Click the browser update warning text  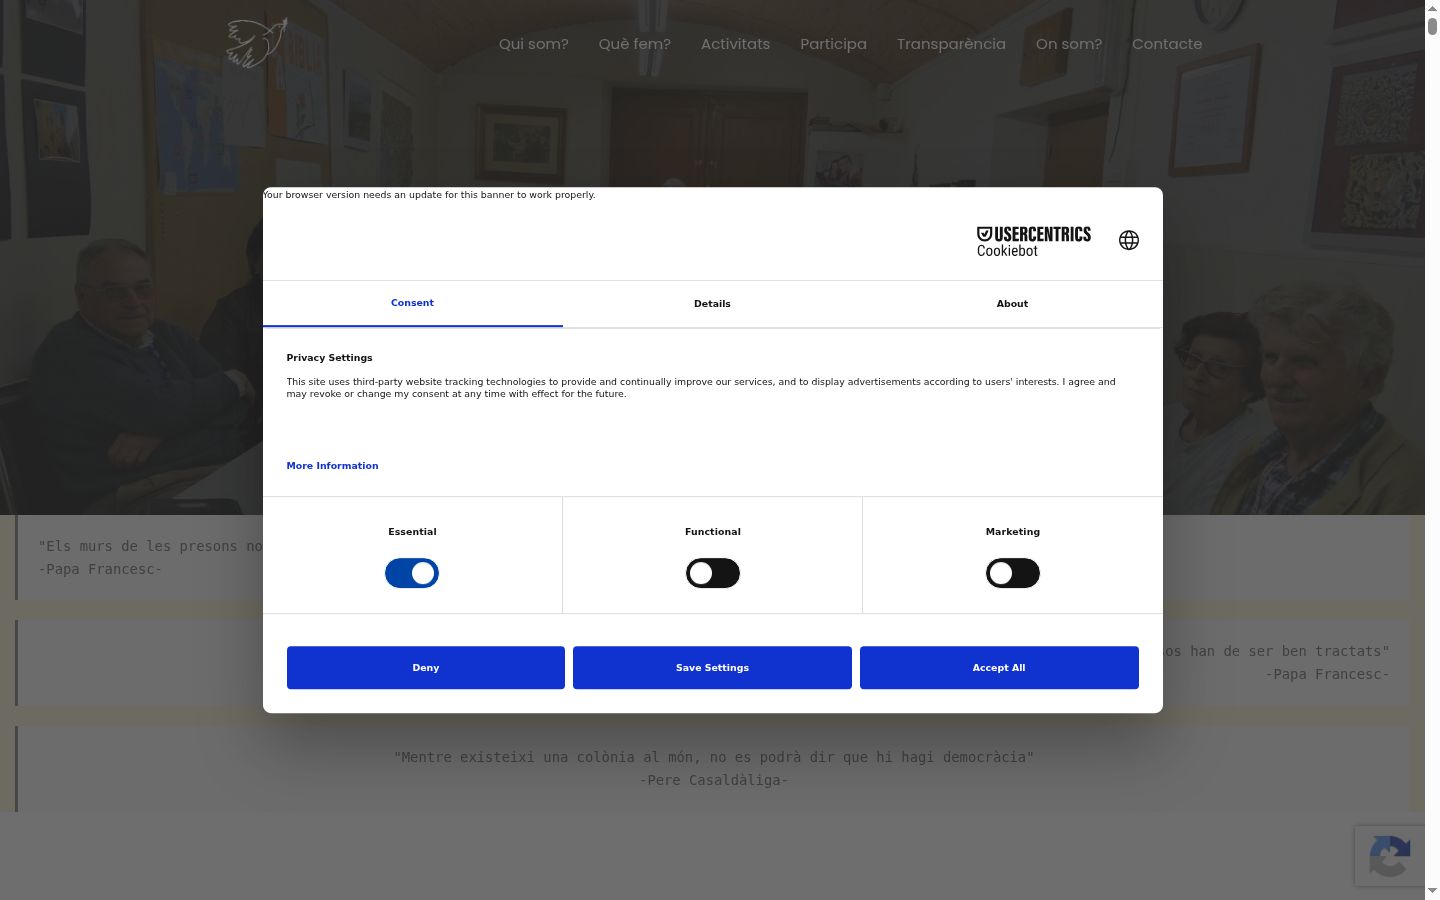coord(429,195)
